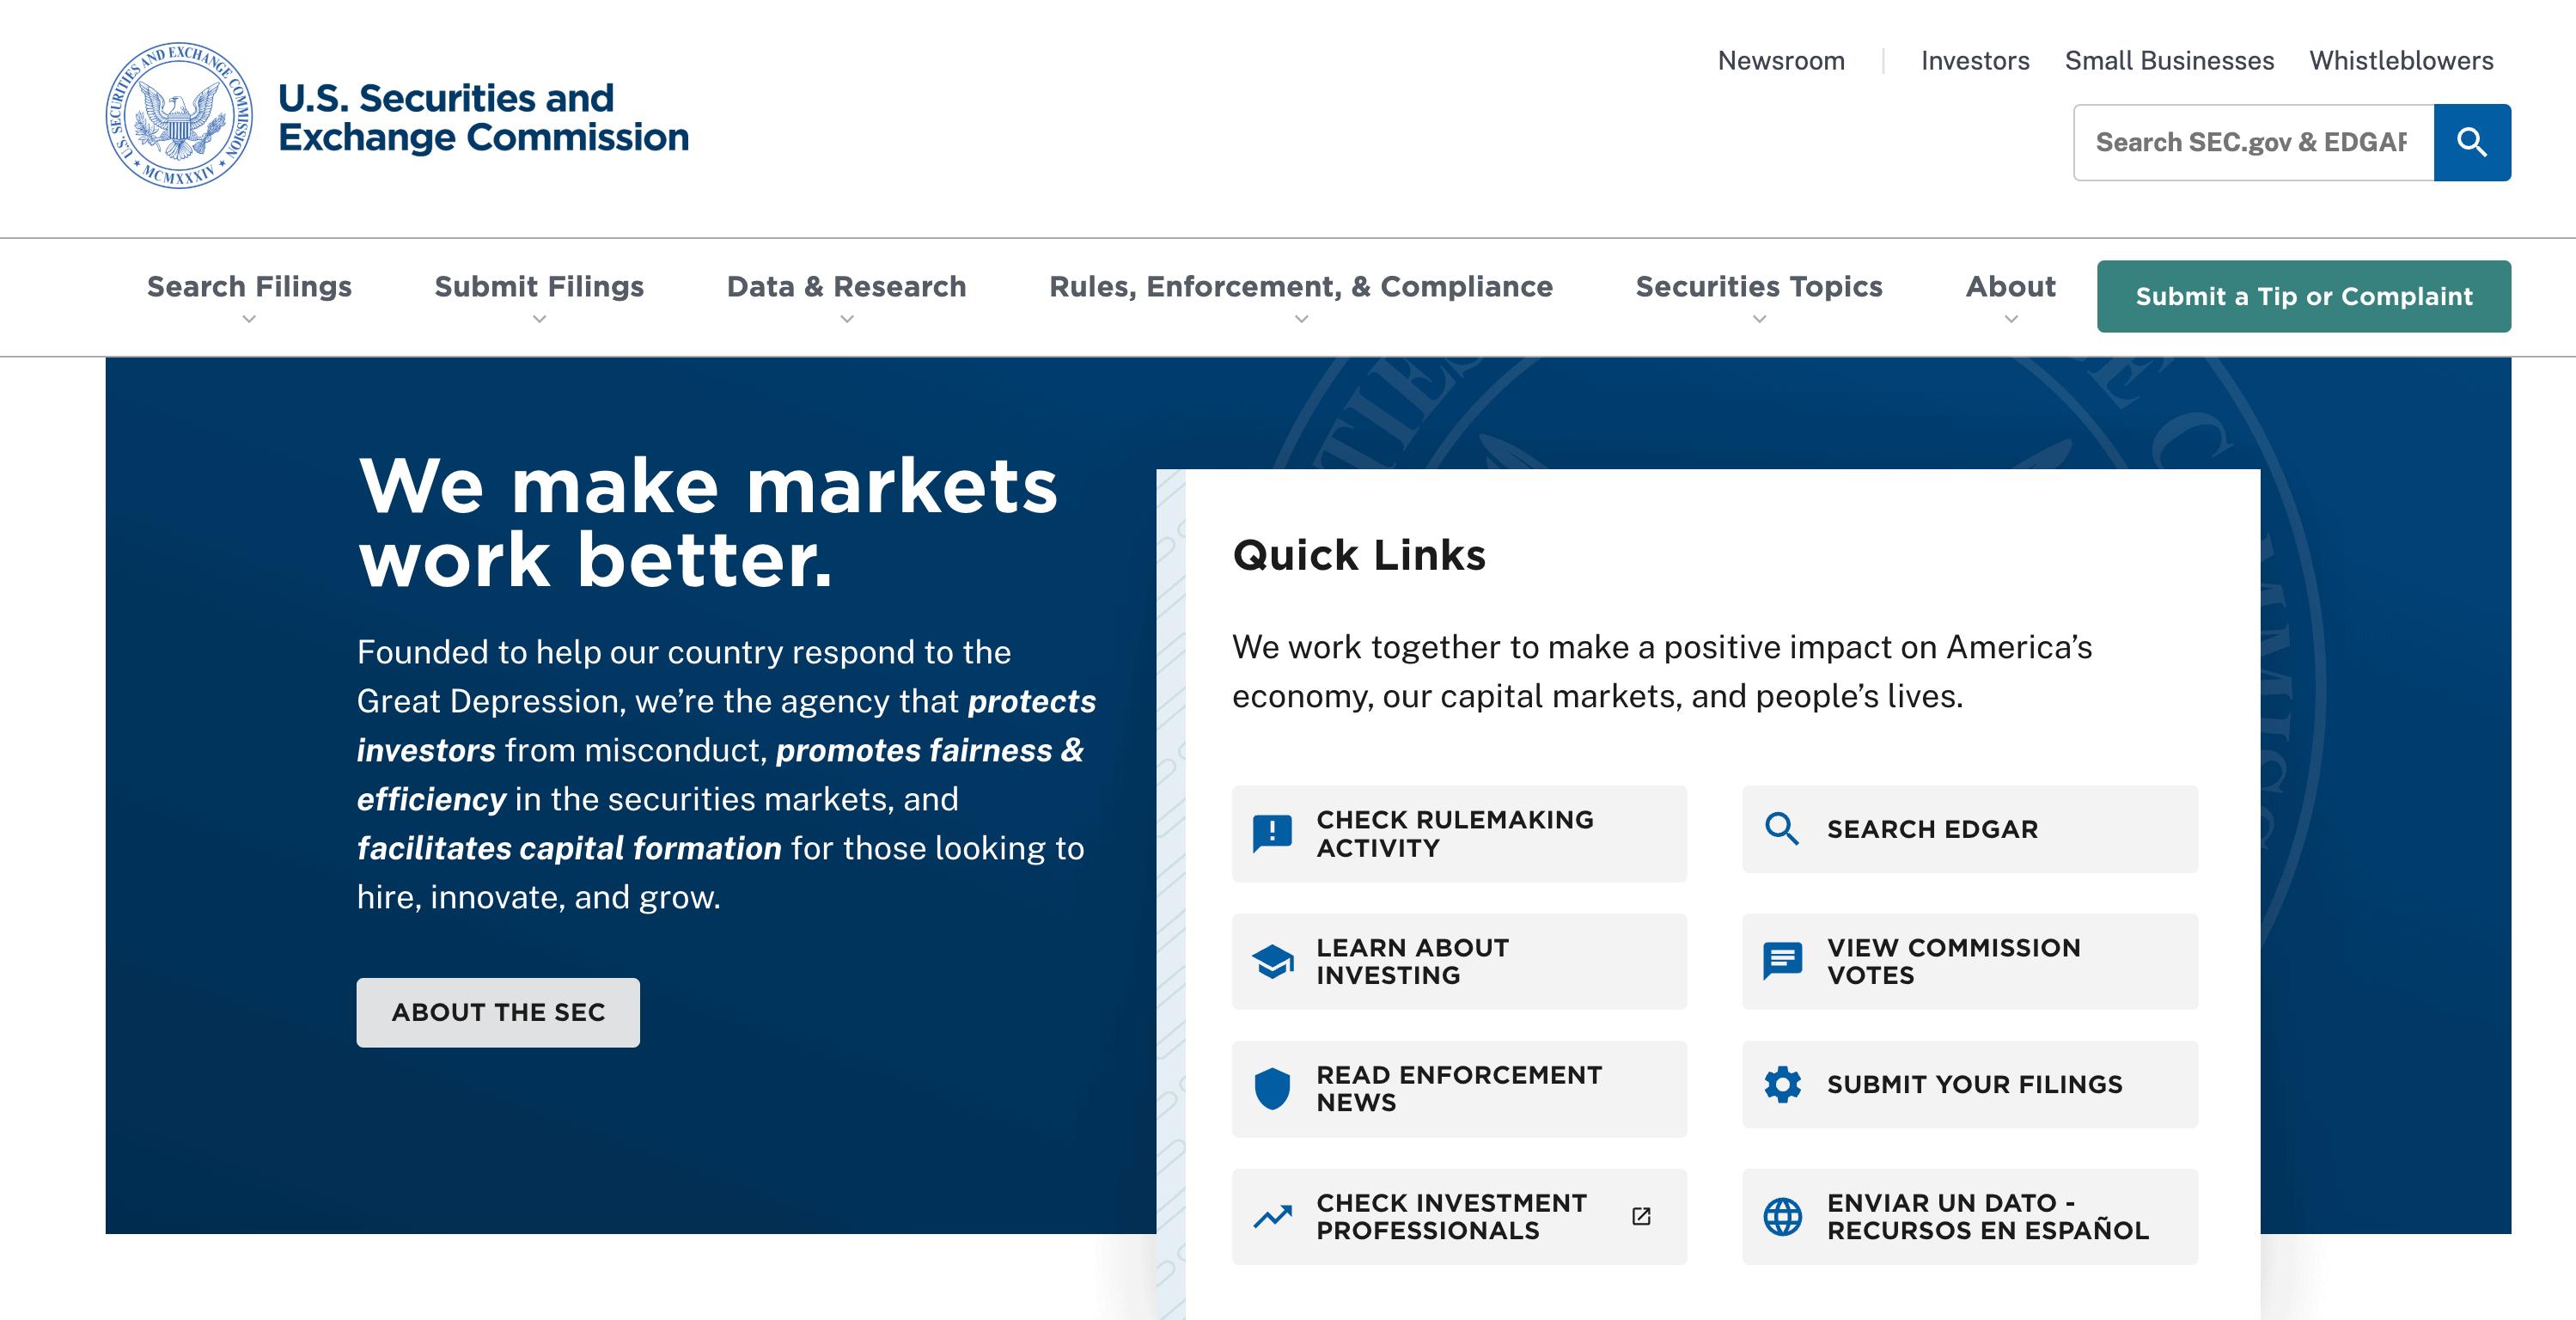Click the magnifying glass search button
This screenshot has height=1320, width=2576.
tap(2471, 142)
